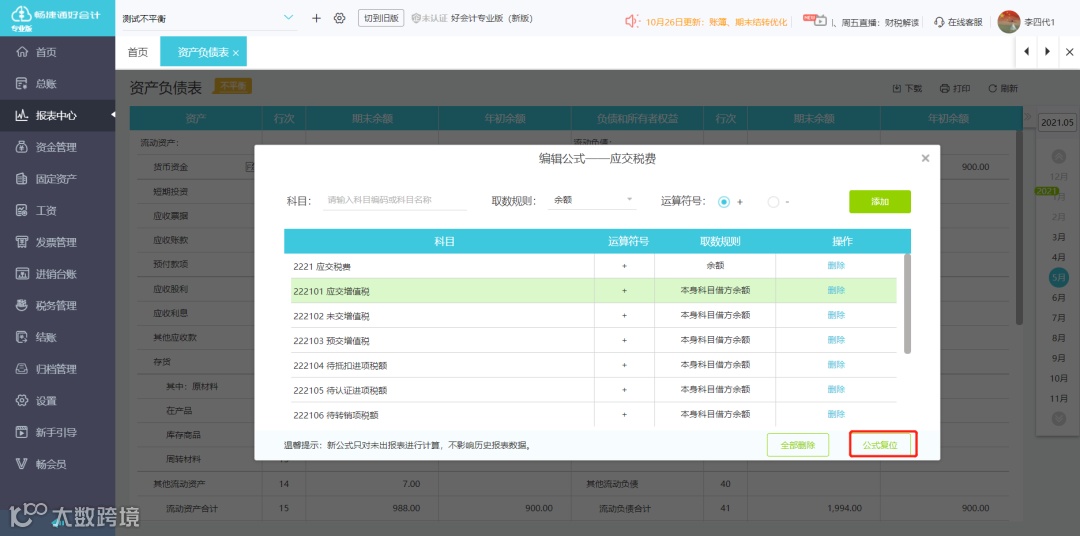Select the minus 运算符号 radio button
Image resolution: width=1080 pixels, height=536 pixels.
point(773,202)
